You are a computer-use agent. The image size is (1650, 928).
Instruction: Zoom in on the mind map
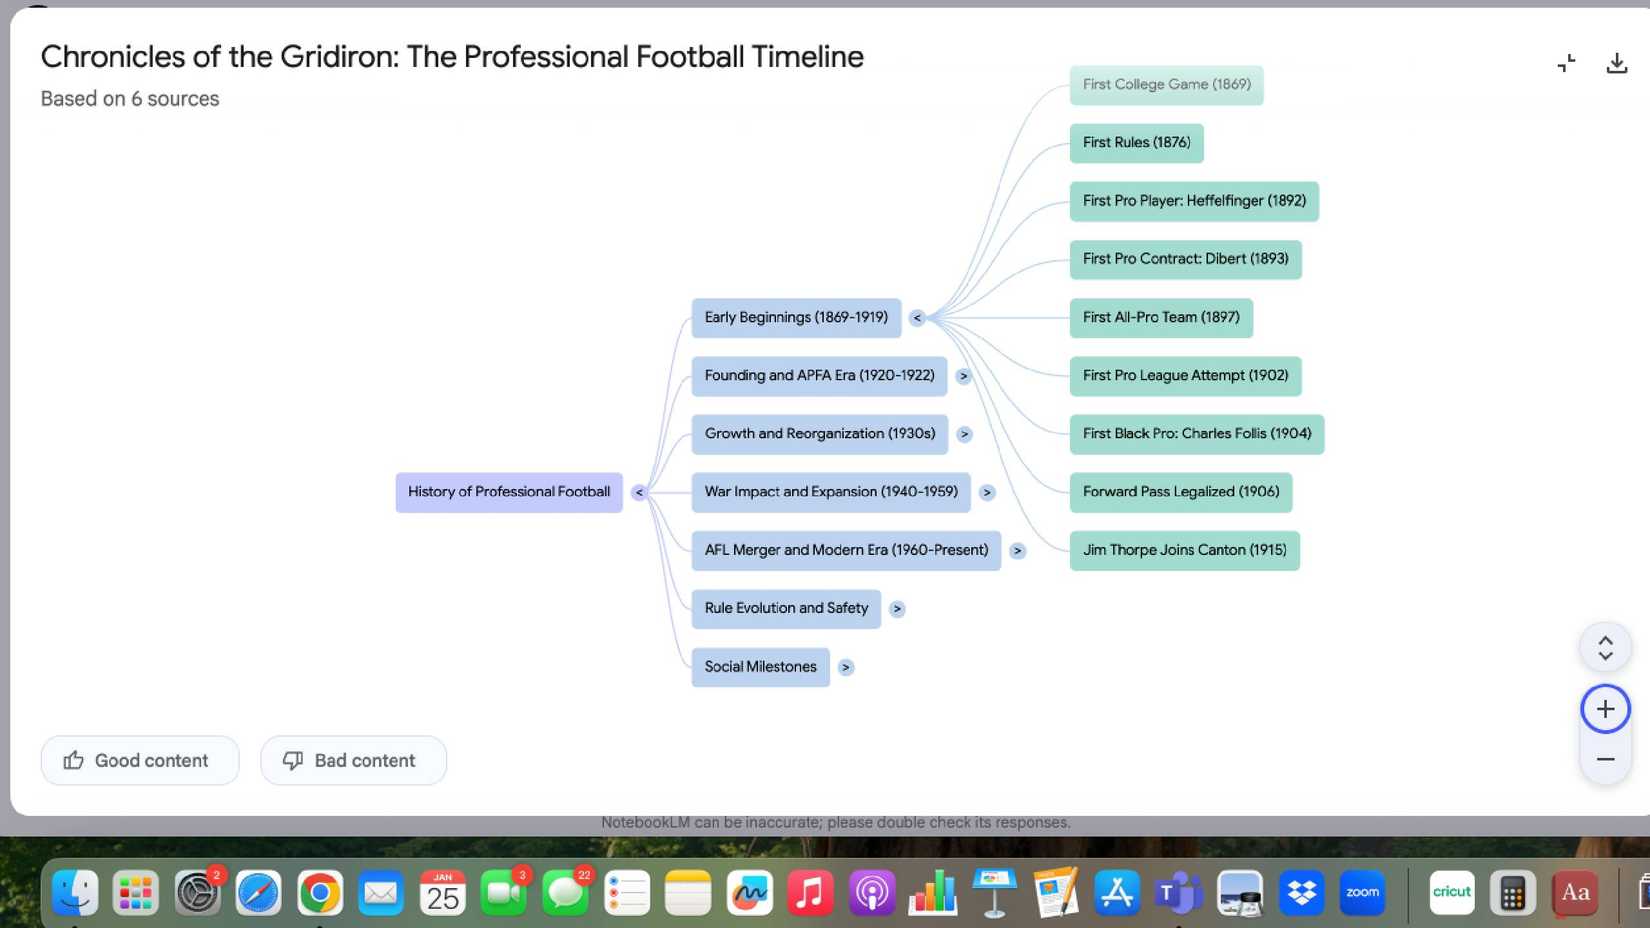pos(1604,709)
